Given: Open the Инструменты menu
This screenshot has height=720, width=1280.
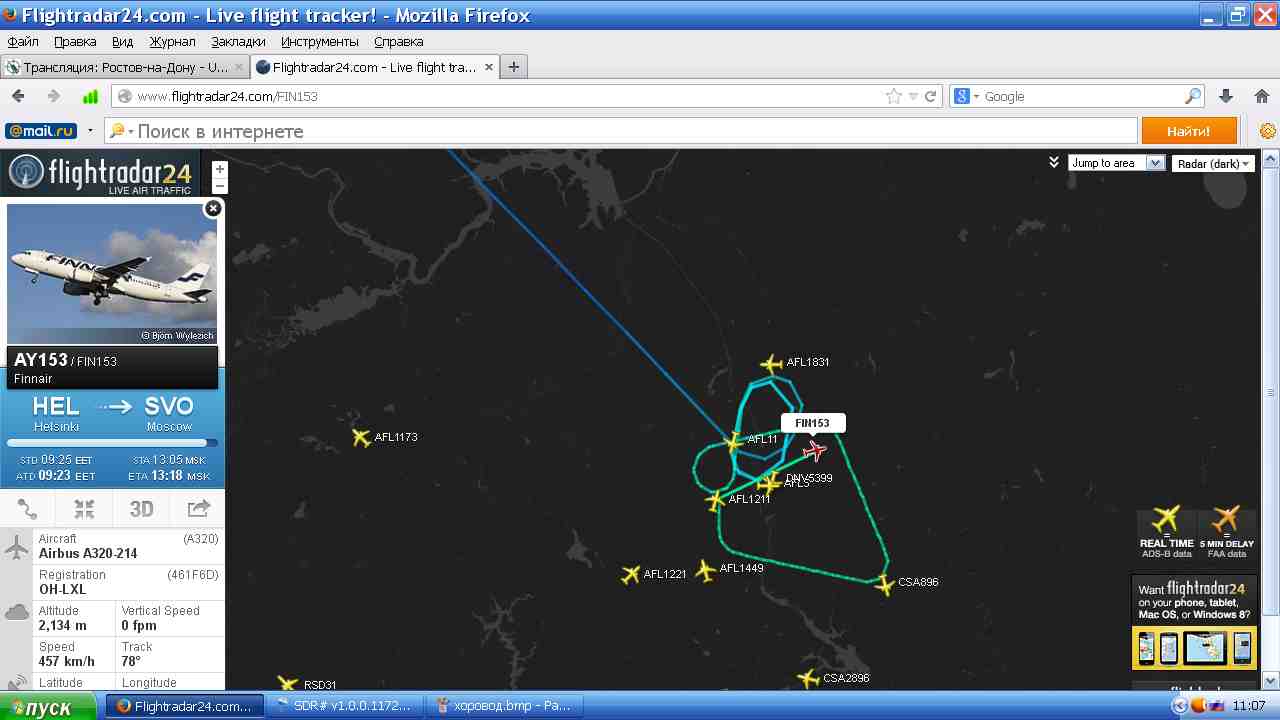Looking at the screenshot, I should 320,42.
